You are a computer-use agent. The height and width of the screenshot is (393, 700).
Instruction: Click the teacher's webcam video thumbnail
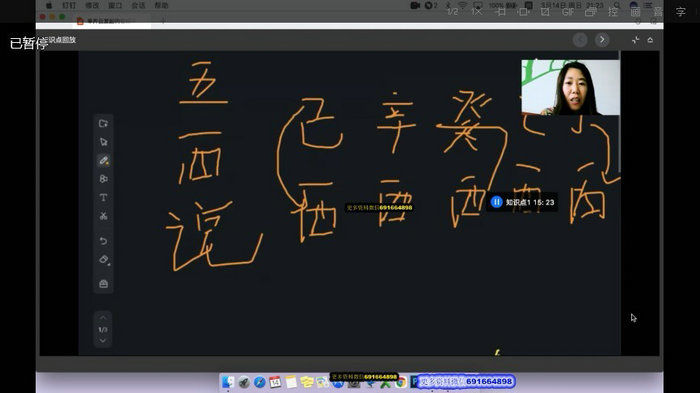click(571, 88)
